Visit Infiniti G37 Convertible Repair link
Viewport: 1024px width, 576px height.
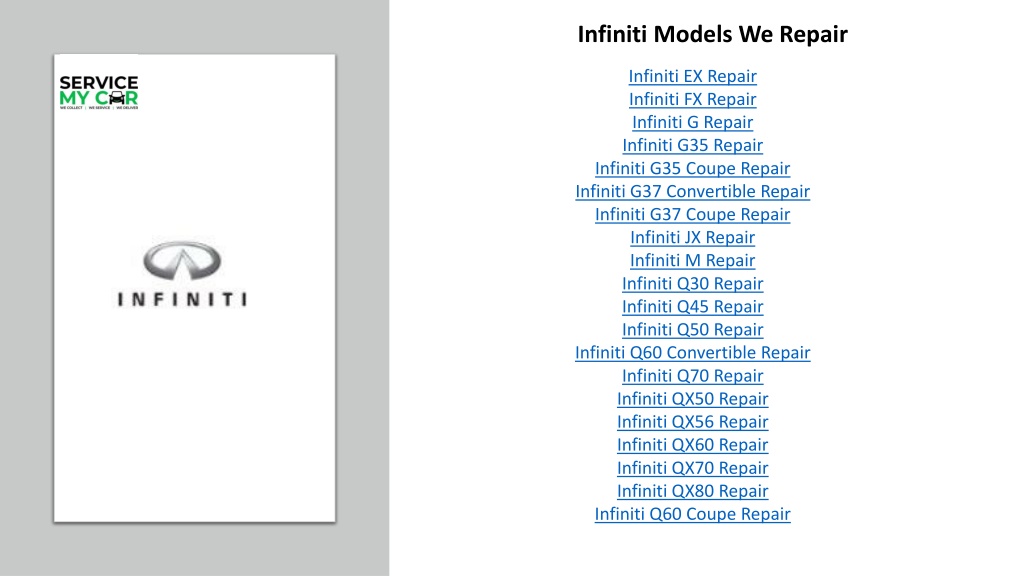(x=692, y=191)
